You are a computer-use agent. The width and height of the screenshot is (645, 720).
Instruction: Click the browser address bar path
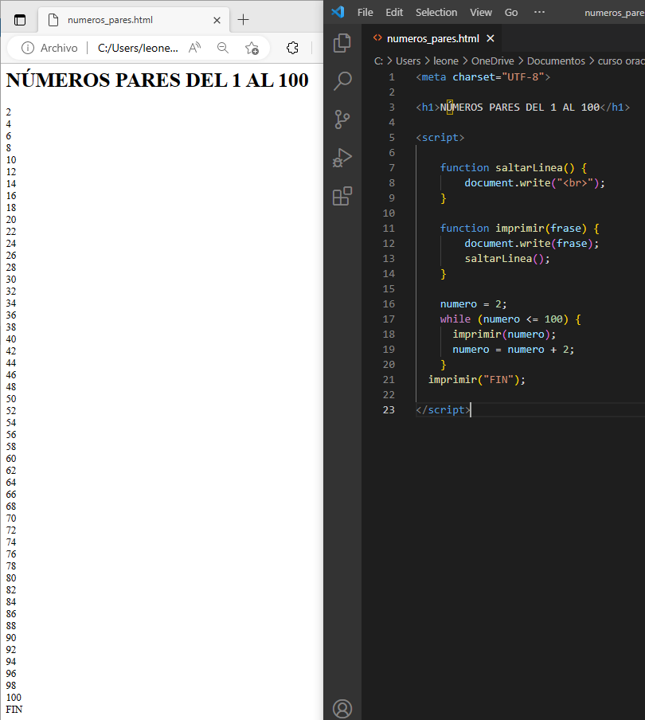coord(138,48)
